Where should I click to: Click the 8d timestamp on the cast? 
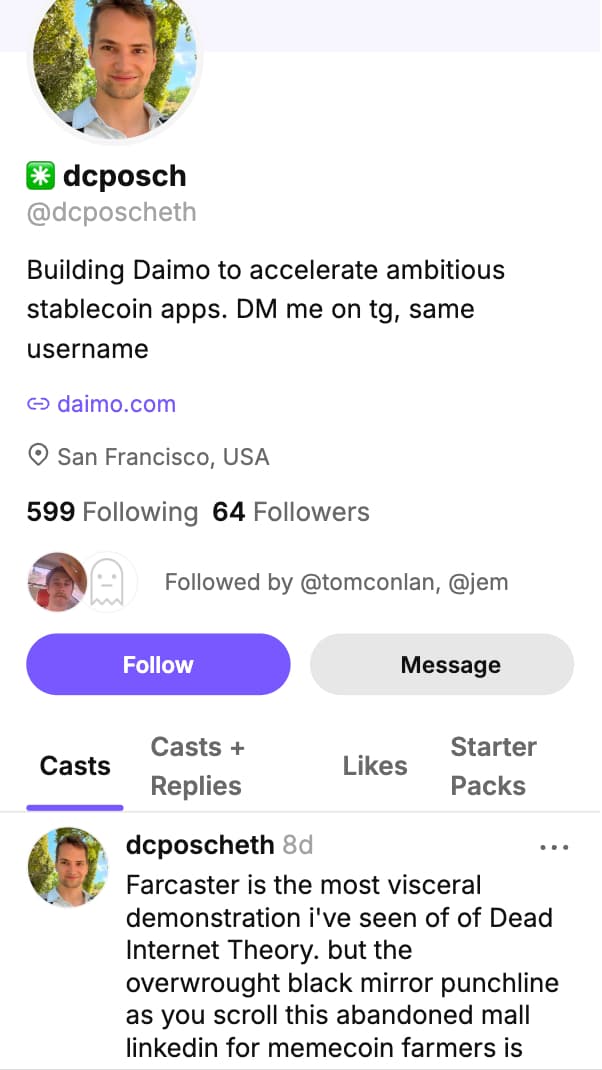coord(298,845)
